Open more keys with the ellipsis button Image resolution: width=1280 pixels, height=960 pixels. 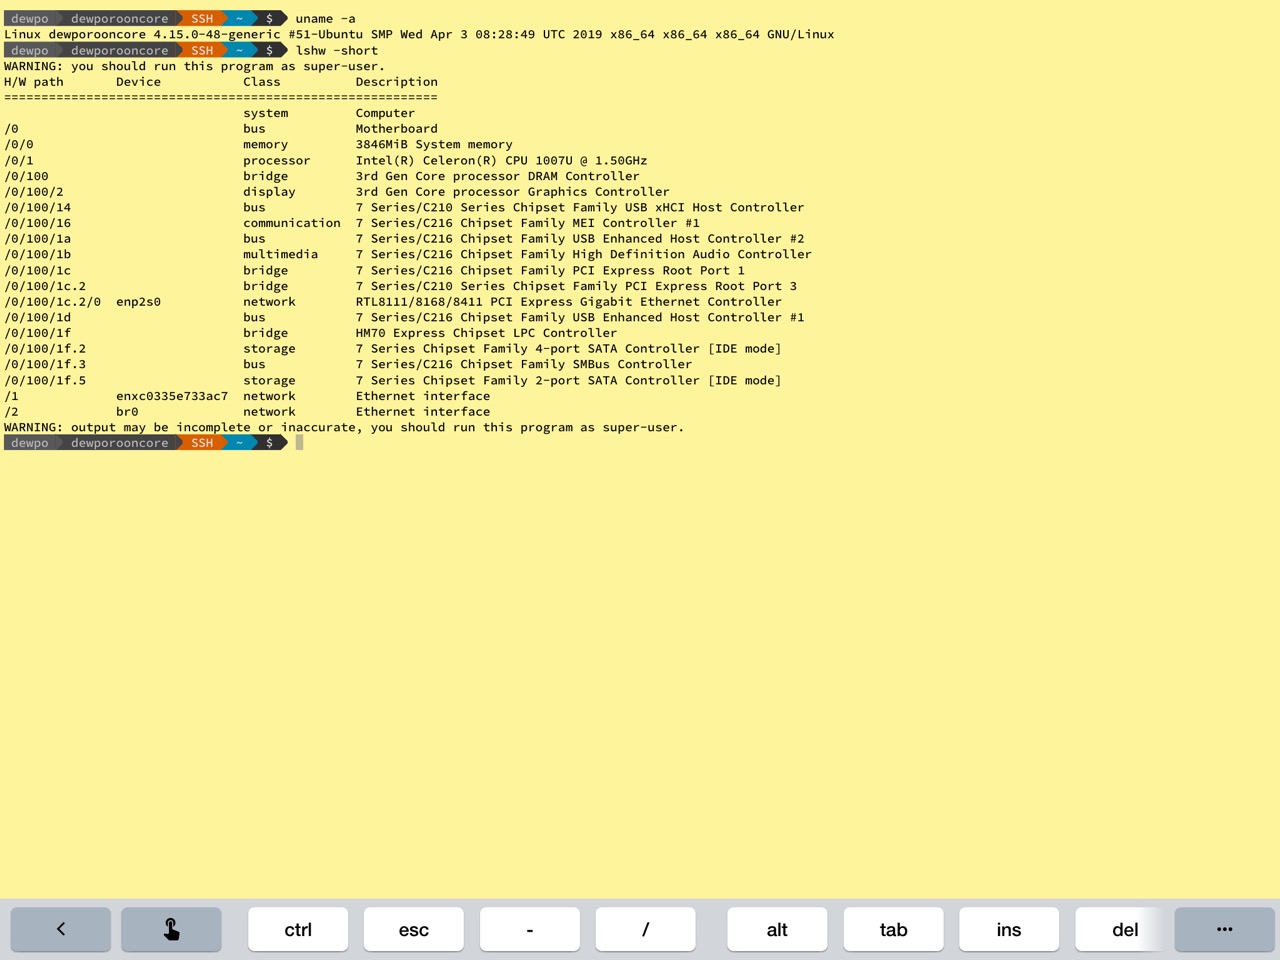click(x=1224, y=929)
